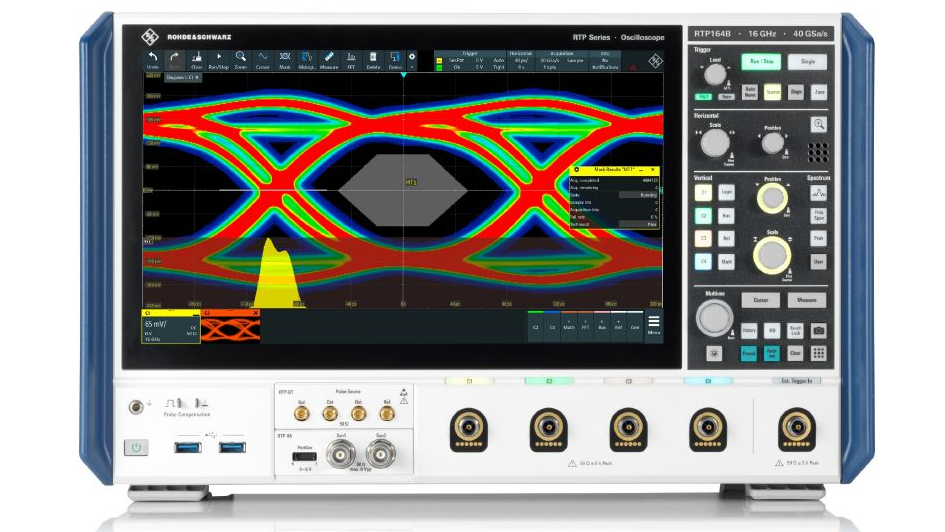The height and width of the screenshot is (532, 945).
Task: Toggle the Math key
Action: pyautogui.click(x=727, y=261)
